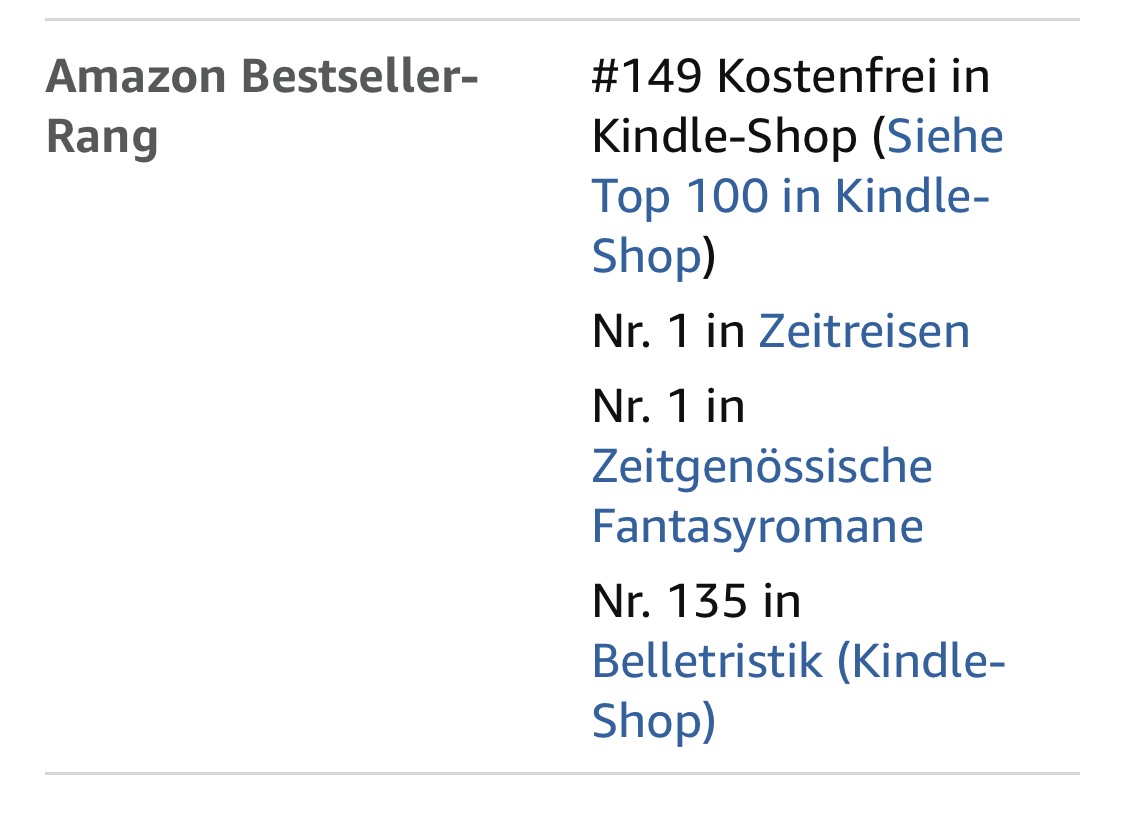Click the word Siehe in the link

point(945,136)
